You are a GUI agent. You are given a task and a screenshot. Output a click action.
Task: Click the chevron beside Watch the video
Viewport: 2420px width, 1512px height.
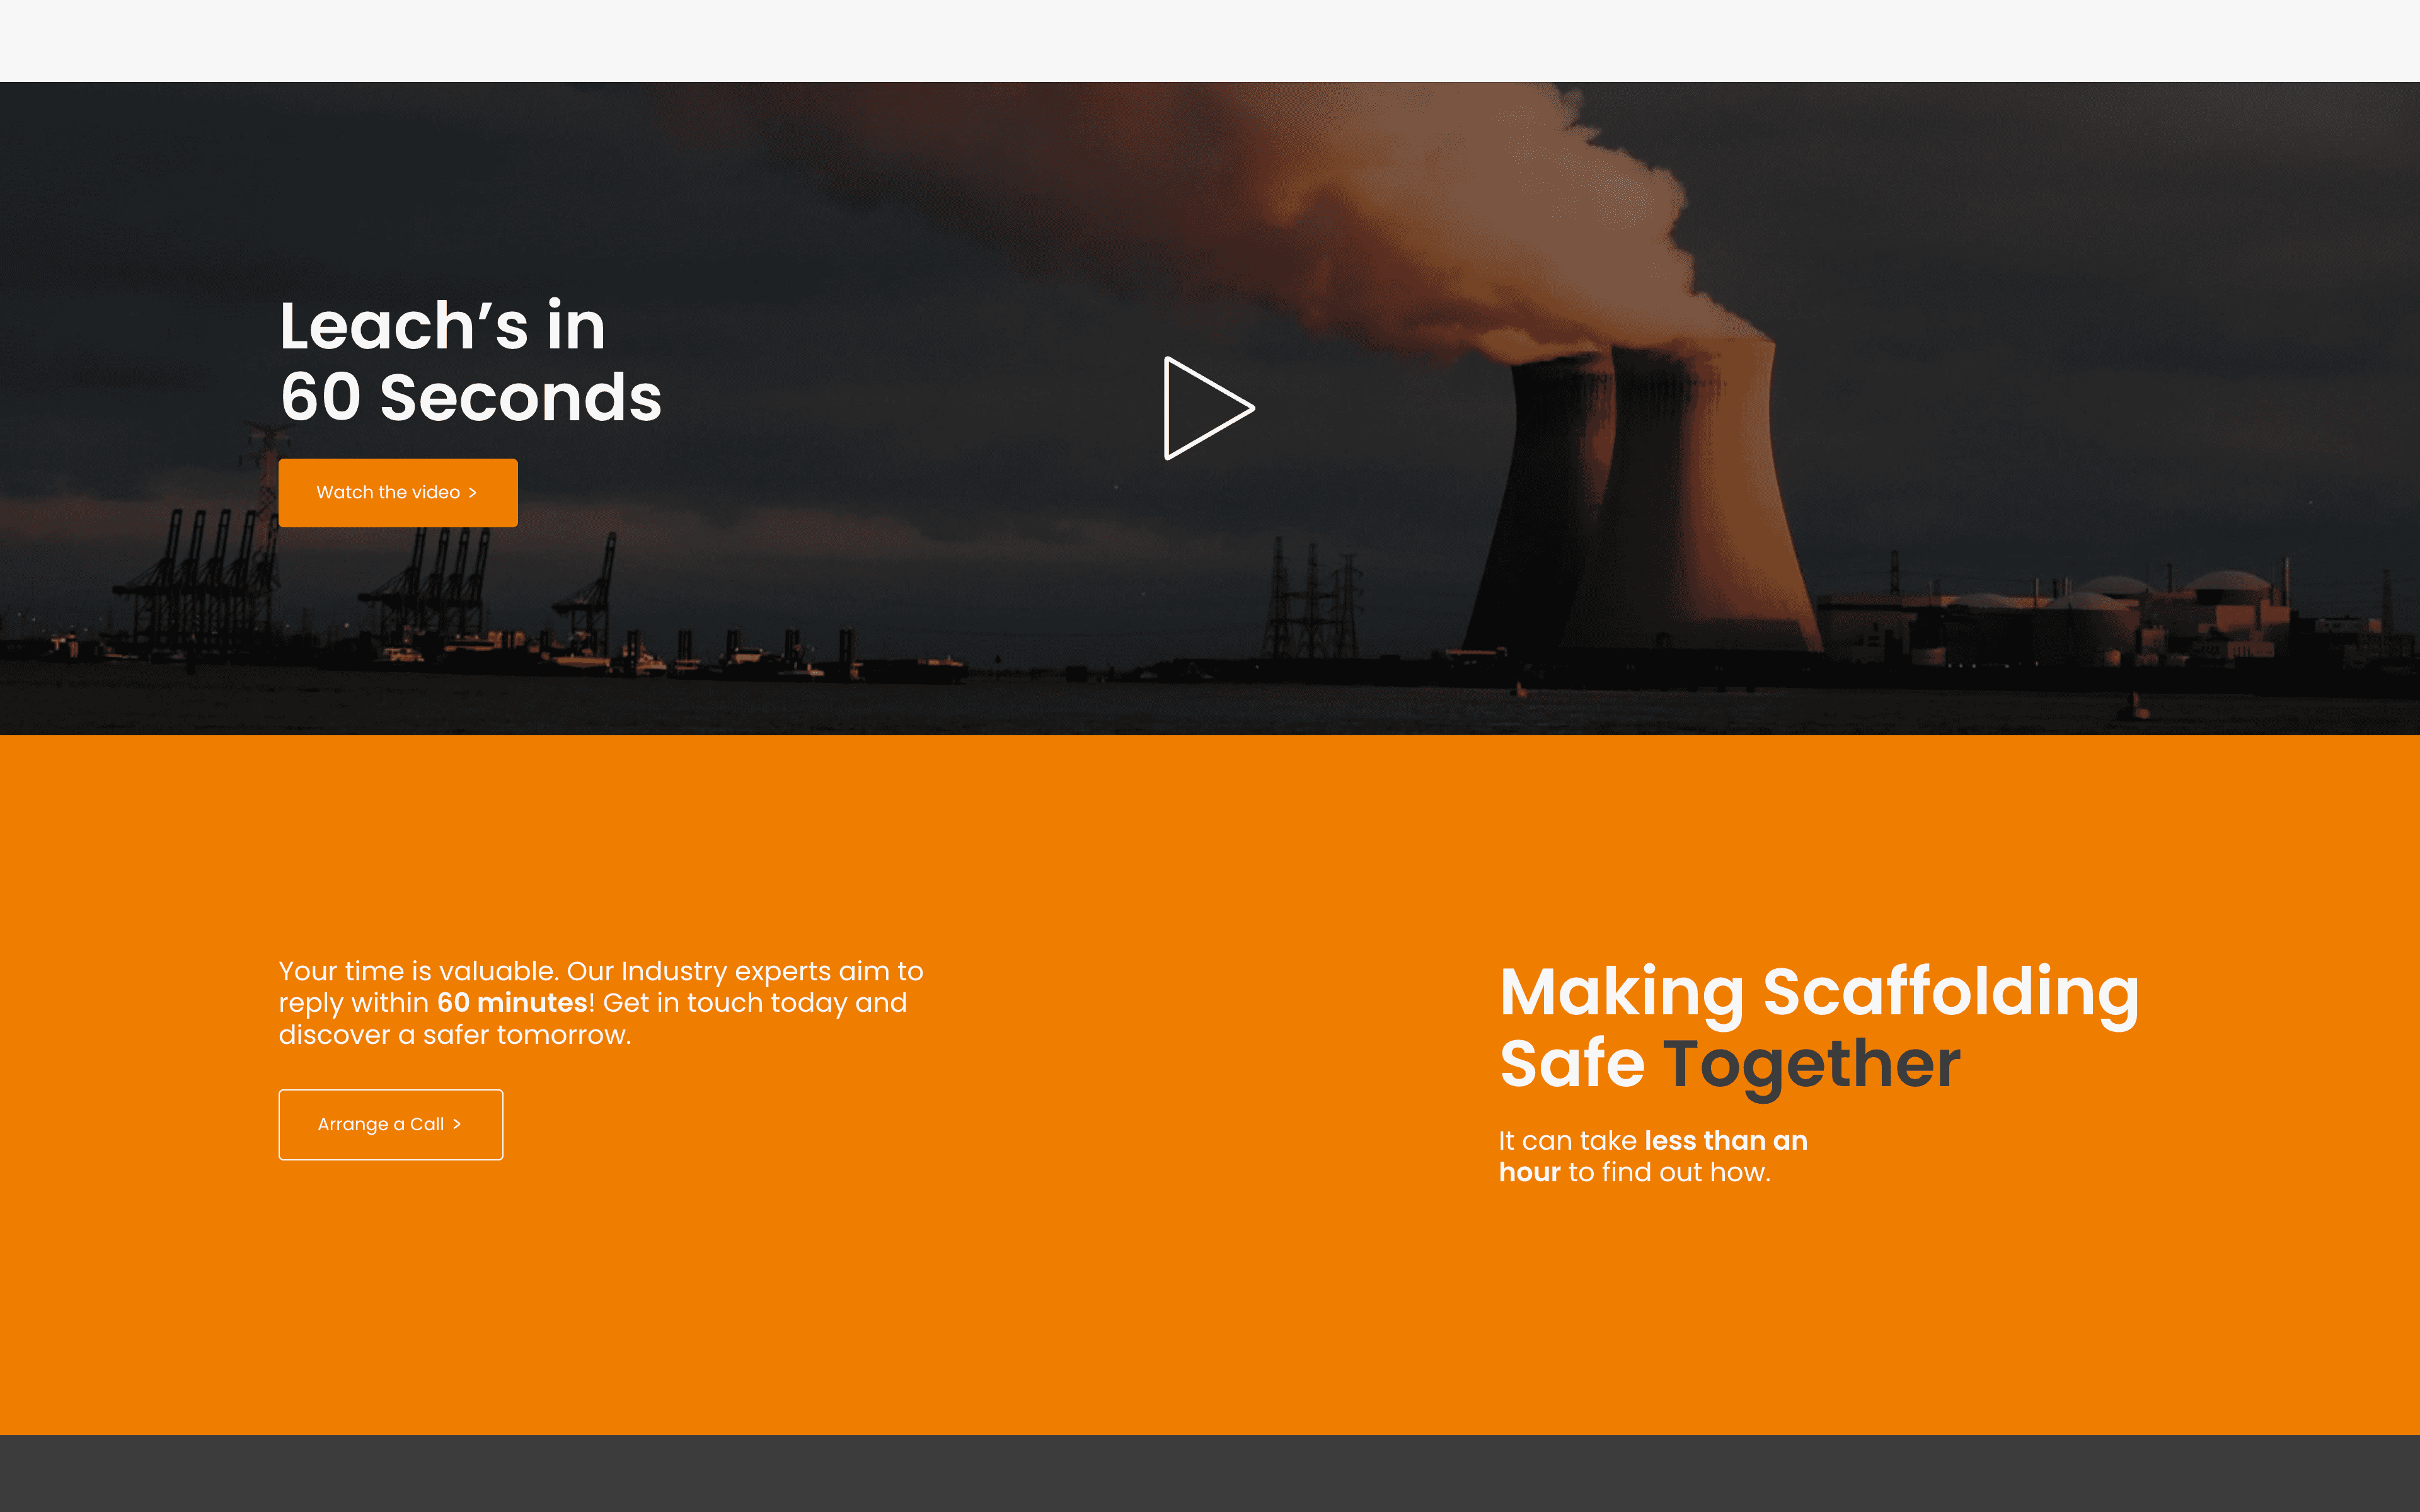click(473, 493)
